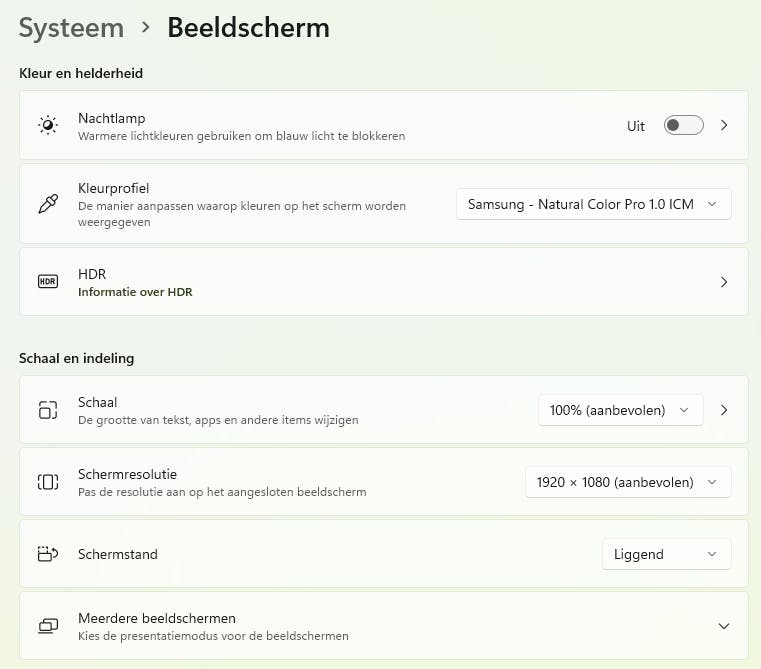The height and width of the screenshot is (669, 761).
Task: Open HDR settings via the chevron
Action: [724, 282]
